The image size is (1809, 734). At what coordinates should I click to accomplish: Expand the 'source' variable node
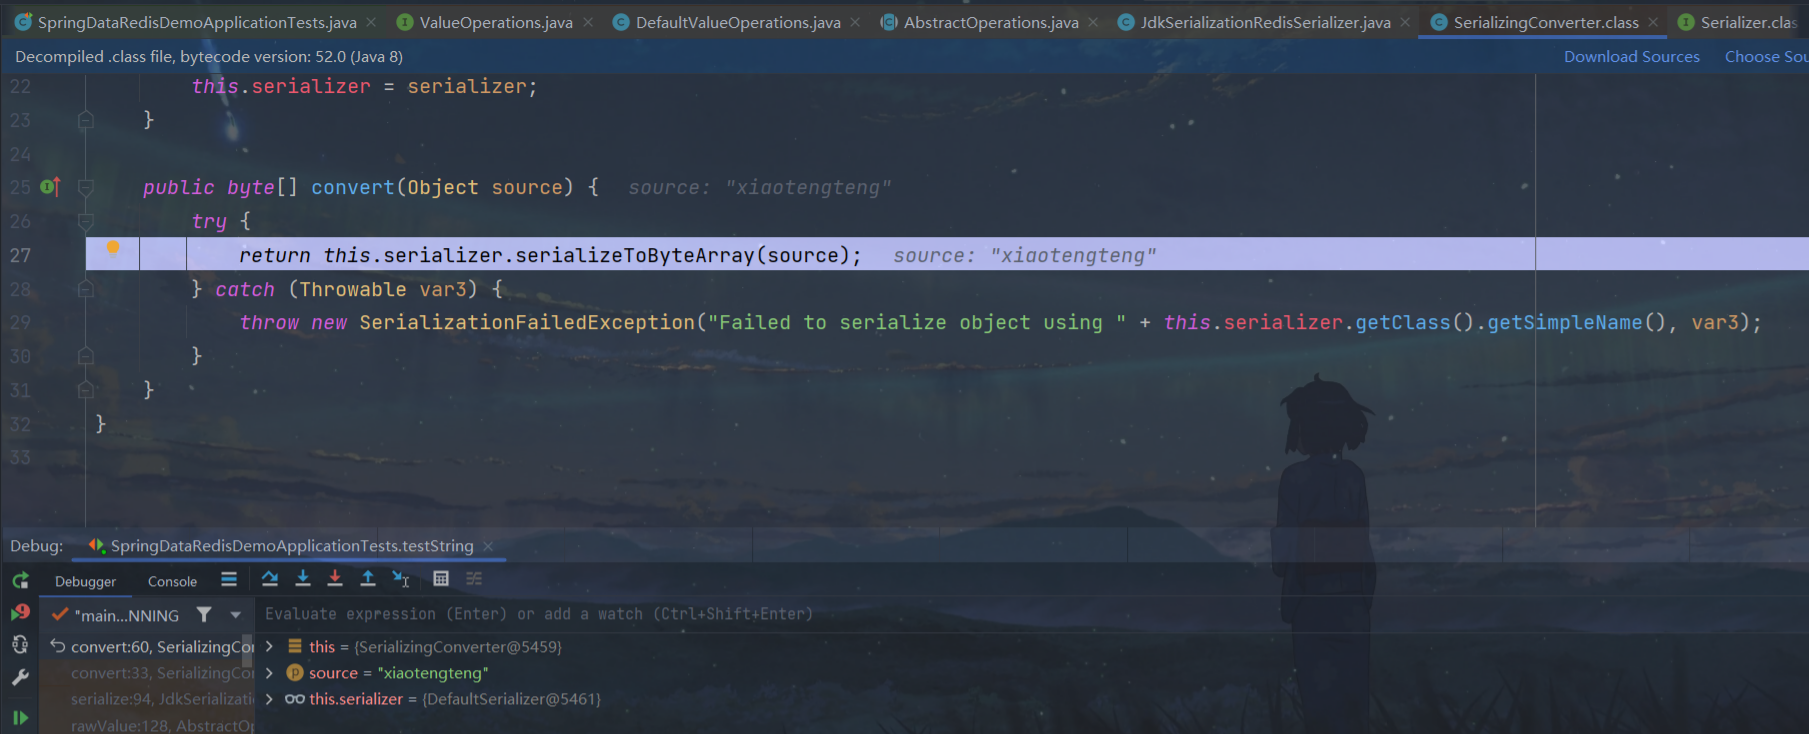(269, 673)
